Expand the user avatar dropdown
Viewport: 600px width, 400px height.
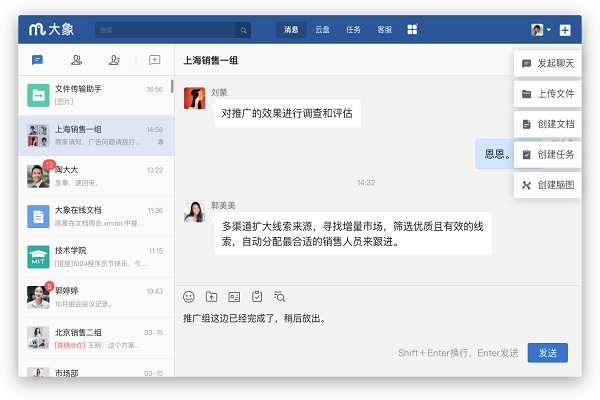[x=540, y=30]
